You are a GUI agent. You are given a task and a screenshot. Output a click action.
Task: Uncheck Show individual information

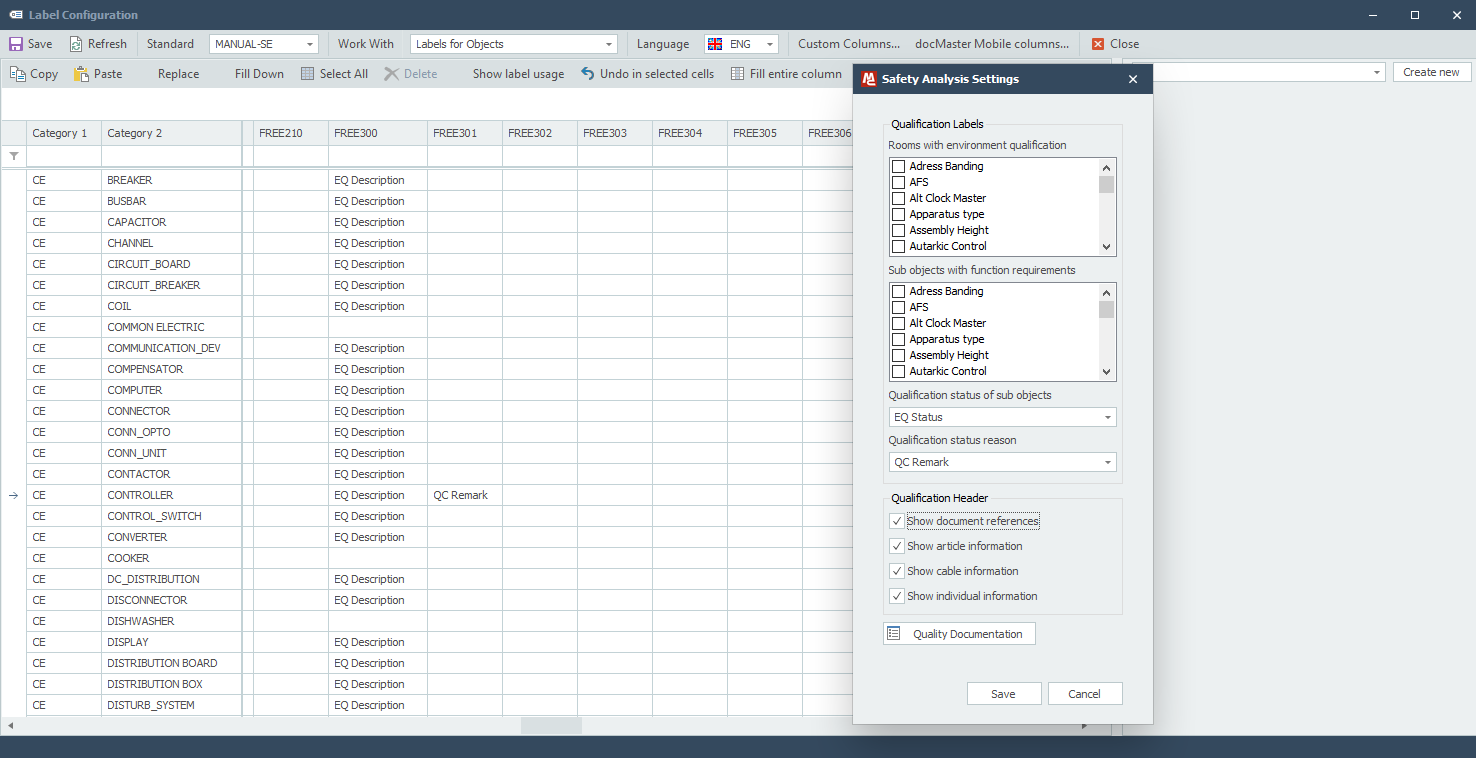(896, 596)
